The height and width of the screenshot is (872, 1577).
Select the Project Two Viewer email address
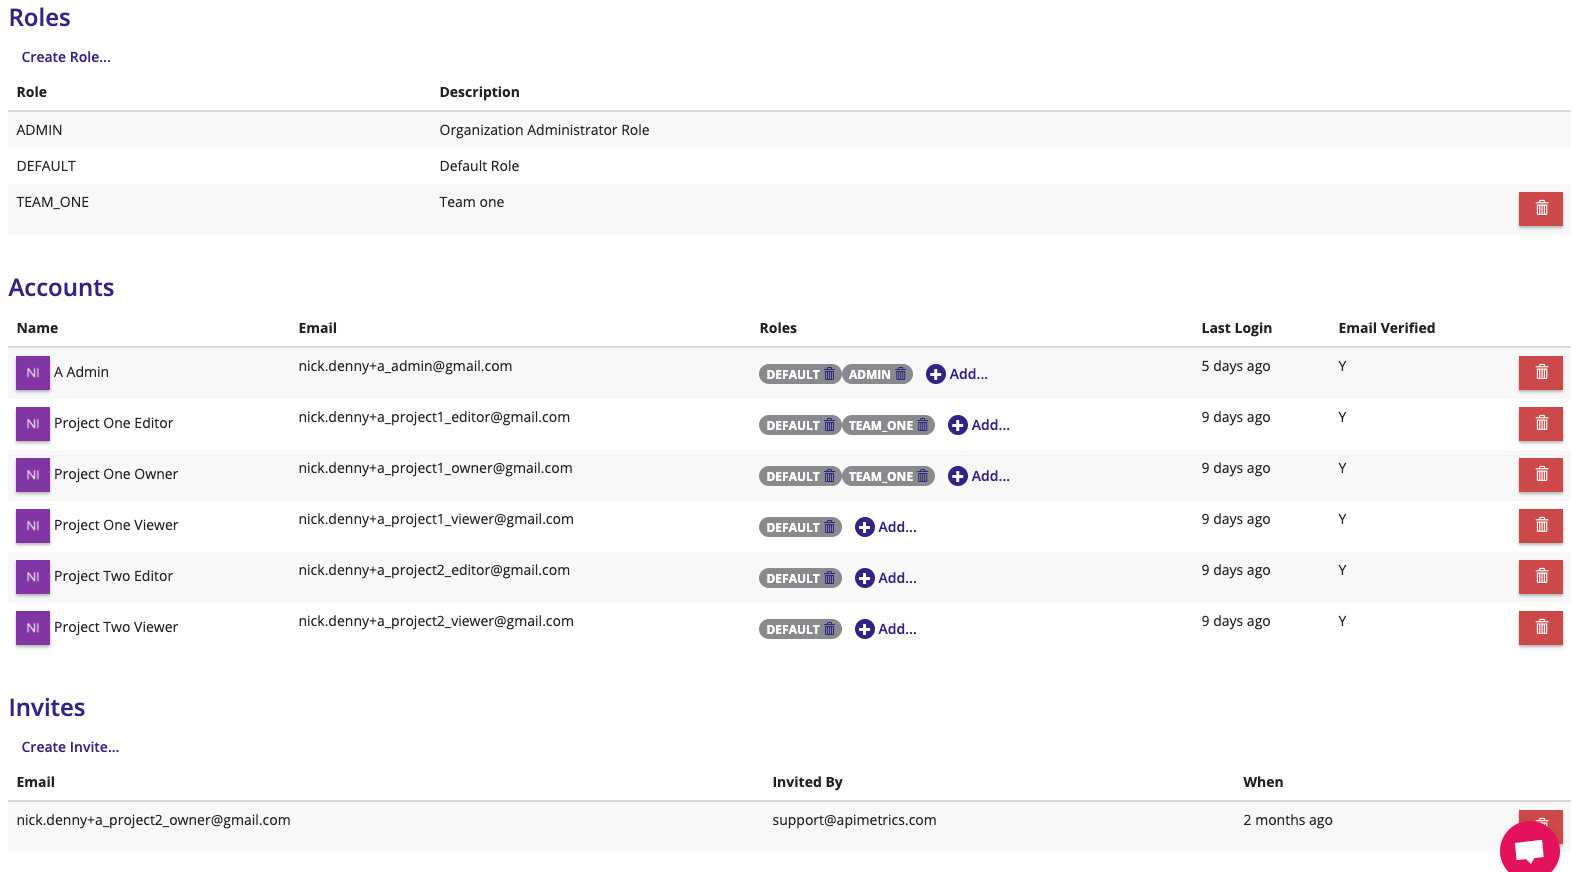(x=436, y=621)
